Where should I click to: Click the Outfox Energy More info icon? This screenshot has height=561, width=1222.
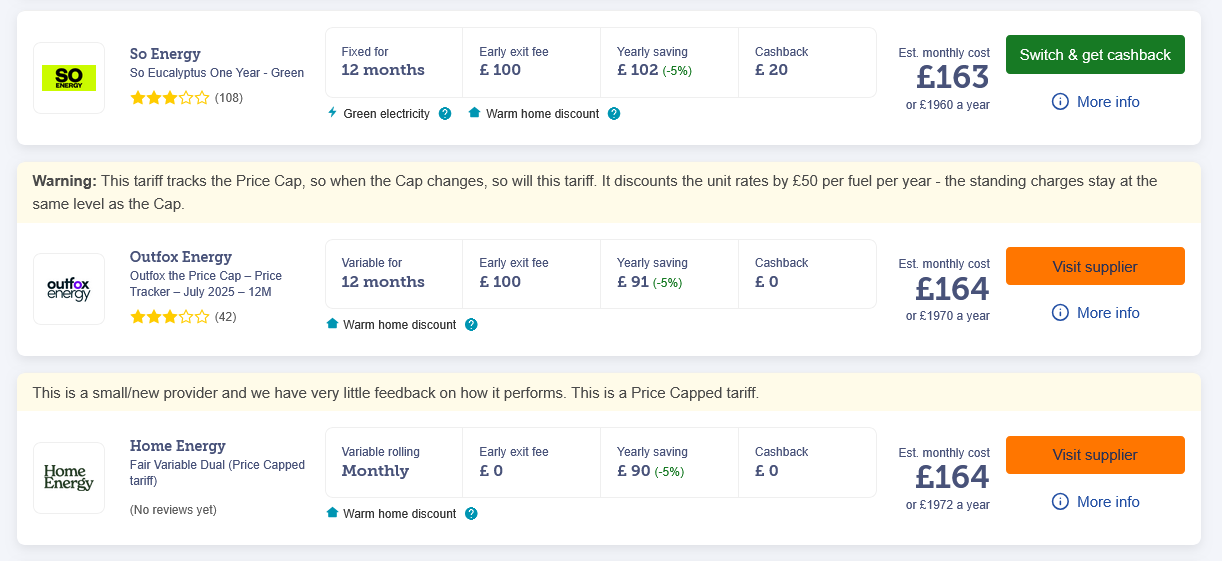[1060, 313]
